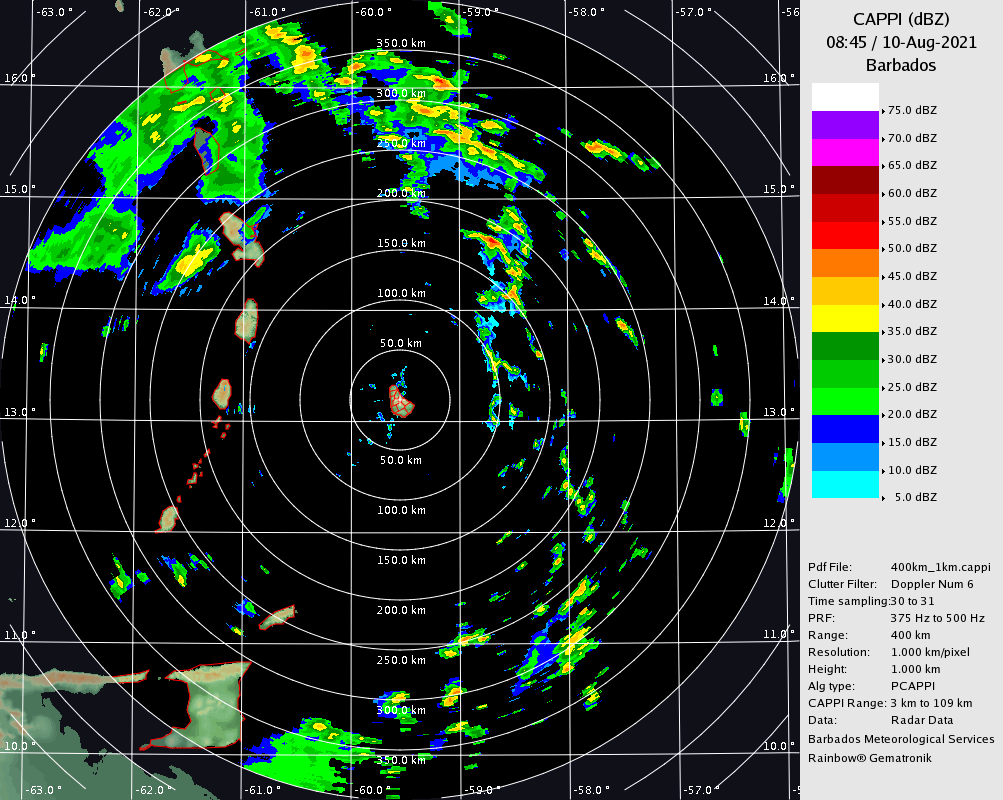
Task: Click the 50.0 km ring label below center
Action: pos(401,460)
